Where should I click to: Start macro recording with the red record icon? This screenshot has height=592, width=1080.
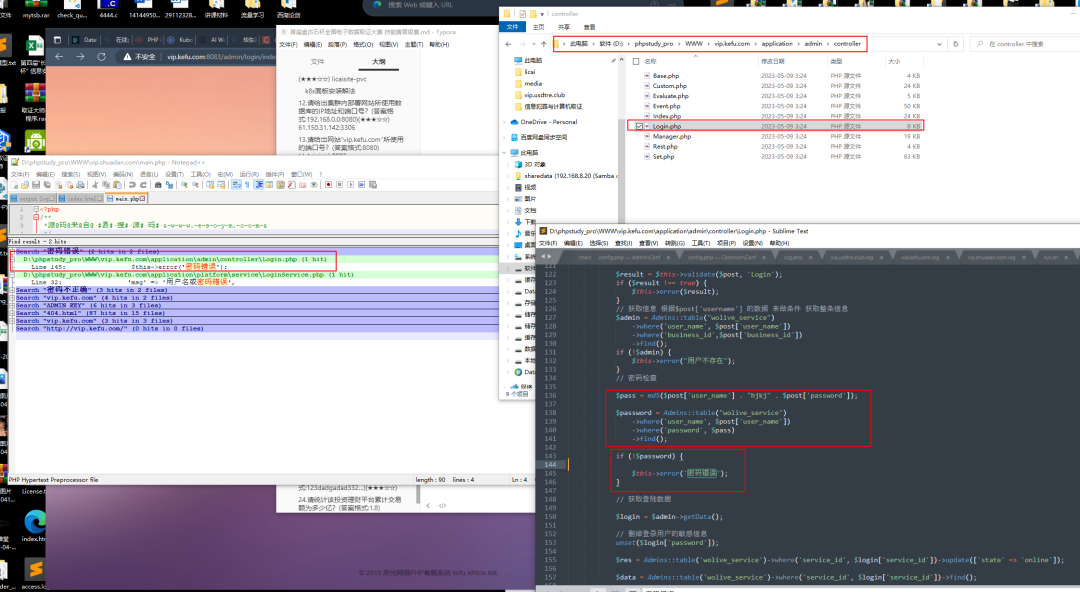[329, 185]
